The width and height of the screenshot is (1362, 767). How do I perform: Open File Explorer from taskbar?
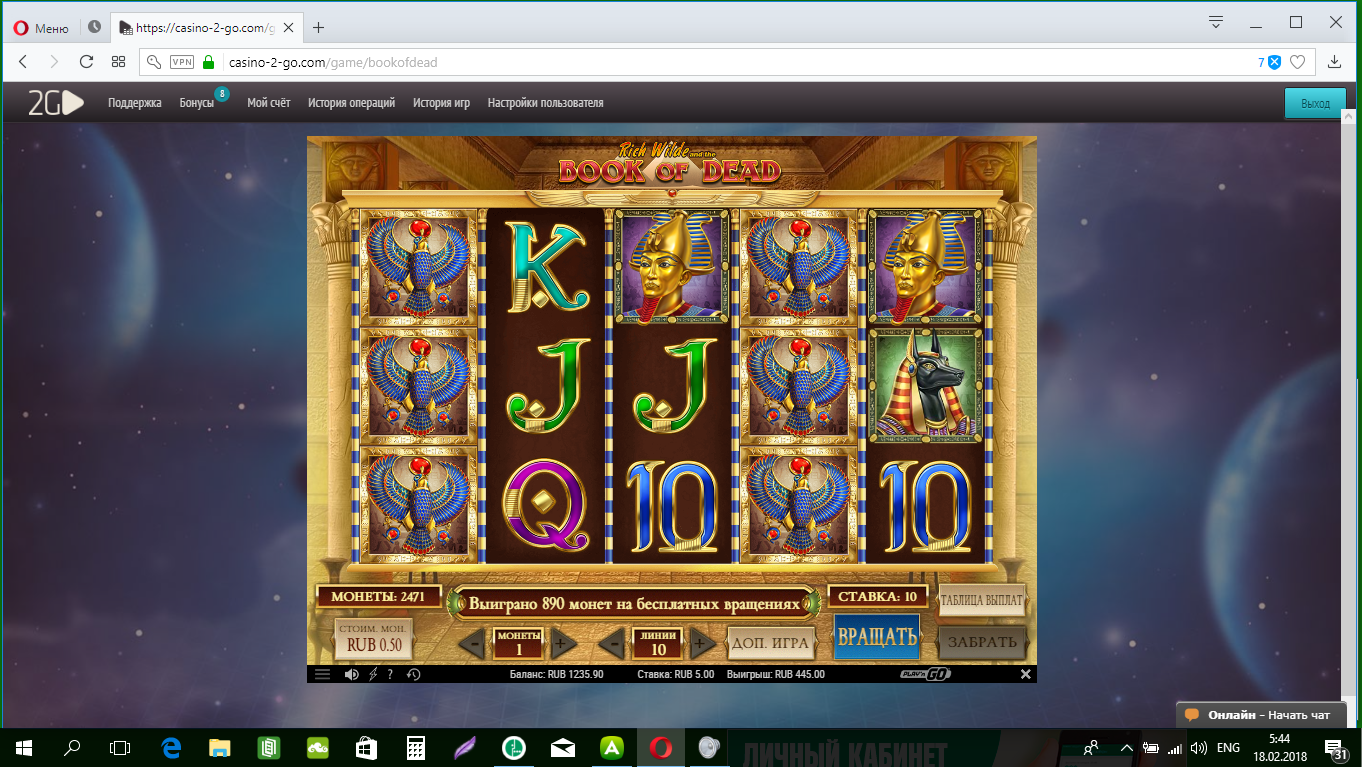(x=220, y=747)
